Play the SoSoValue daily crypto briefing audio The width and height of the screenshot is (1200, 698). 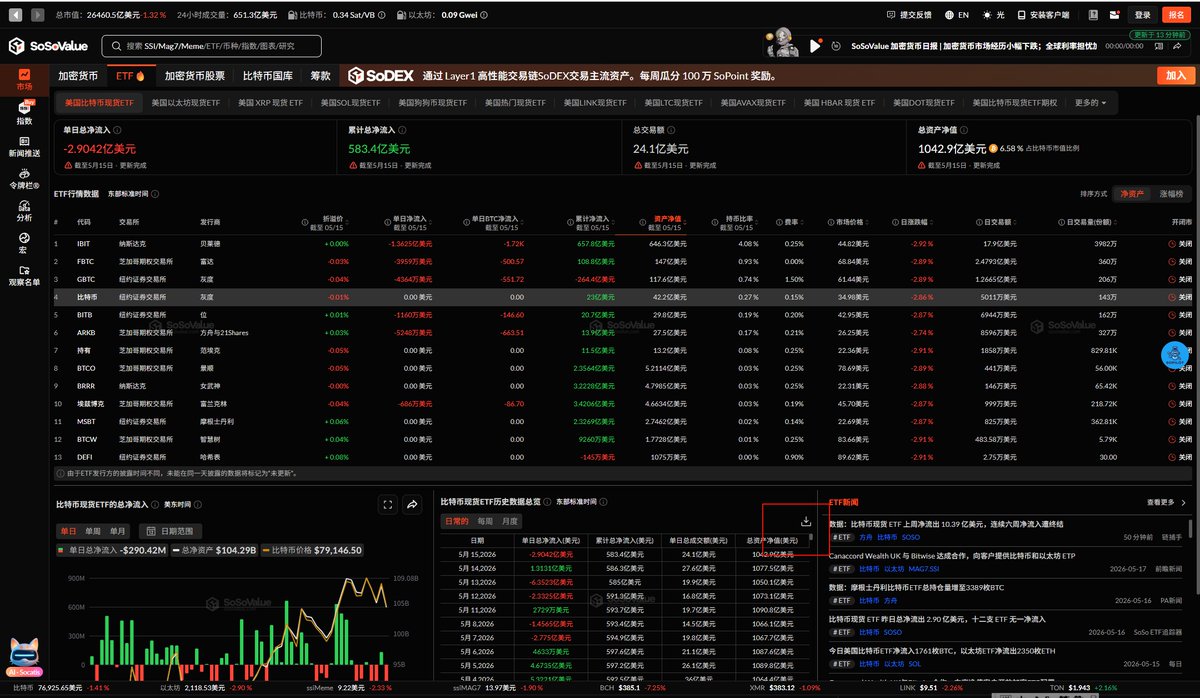pyautogui.click(x=816, y=46)
